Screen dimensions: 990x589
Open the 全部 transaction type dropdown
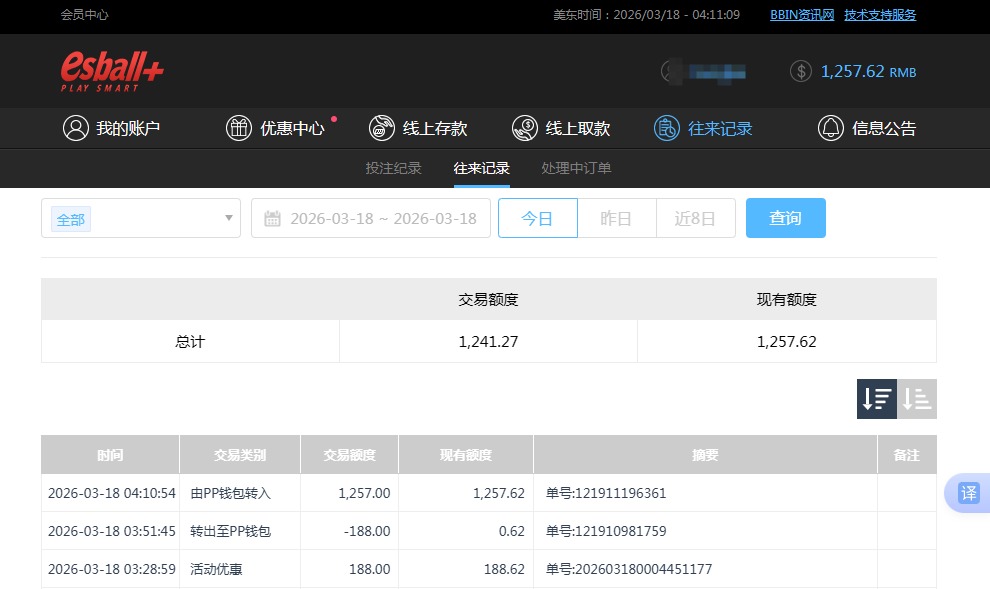[x=140, y=218]
